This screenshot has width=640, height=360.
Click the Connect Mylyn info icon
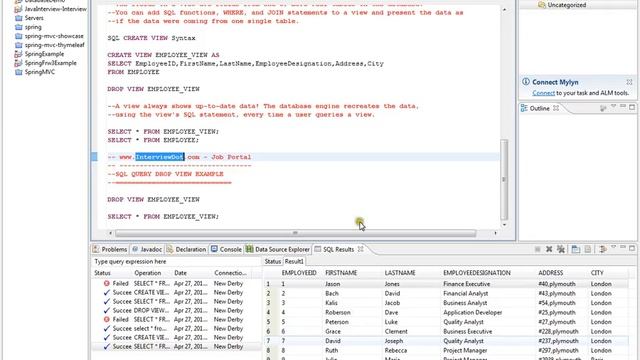(x=526, y=82)
